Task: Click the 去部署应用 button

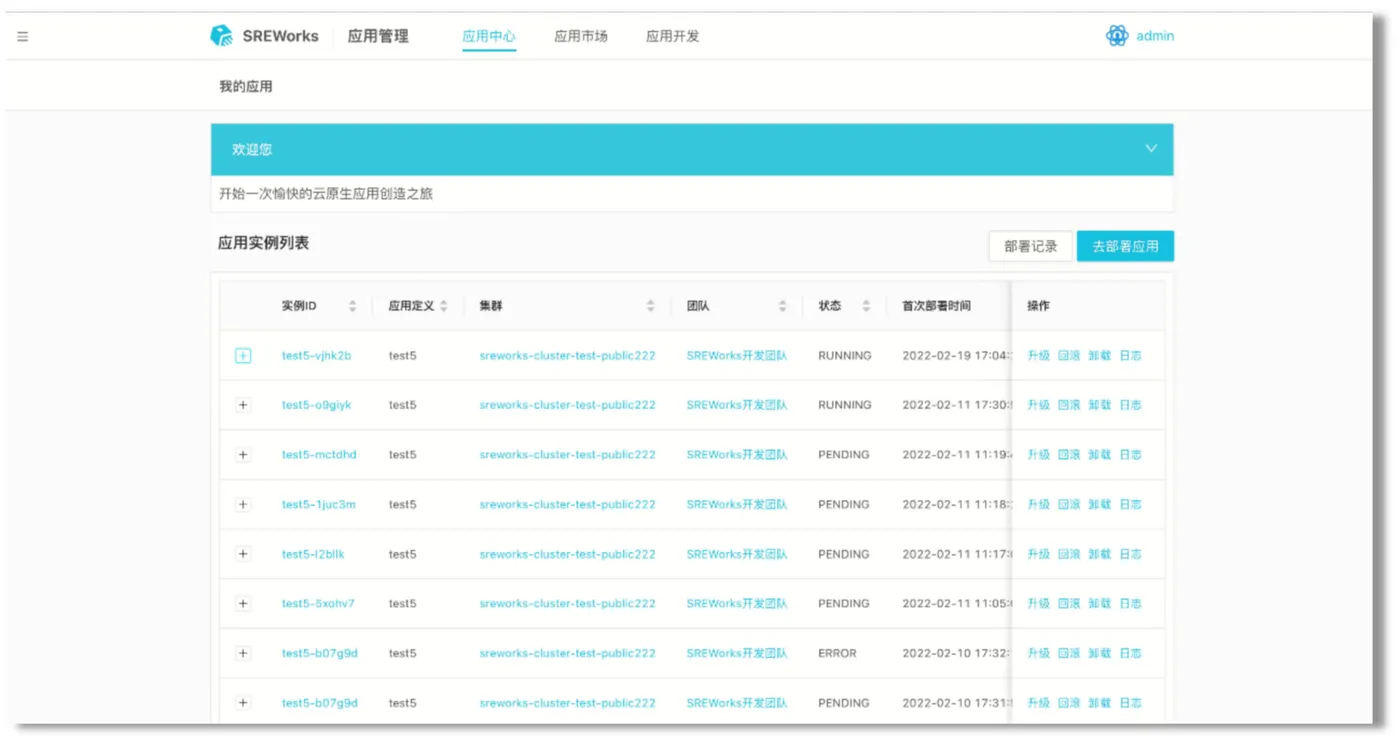Action: point(1125,246)
